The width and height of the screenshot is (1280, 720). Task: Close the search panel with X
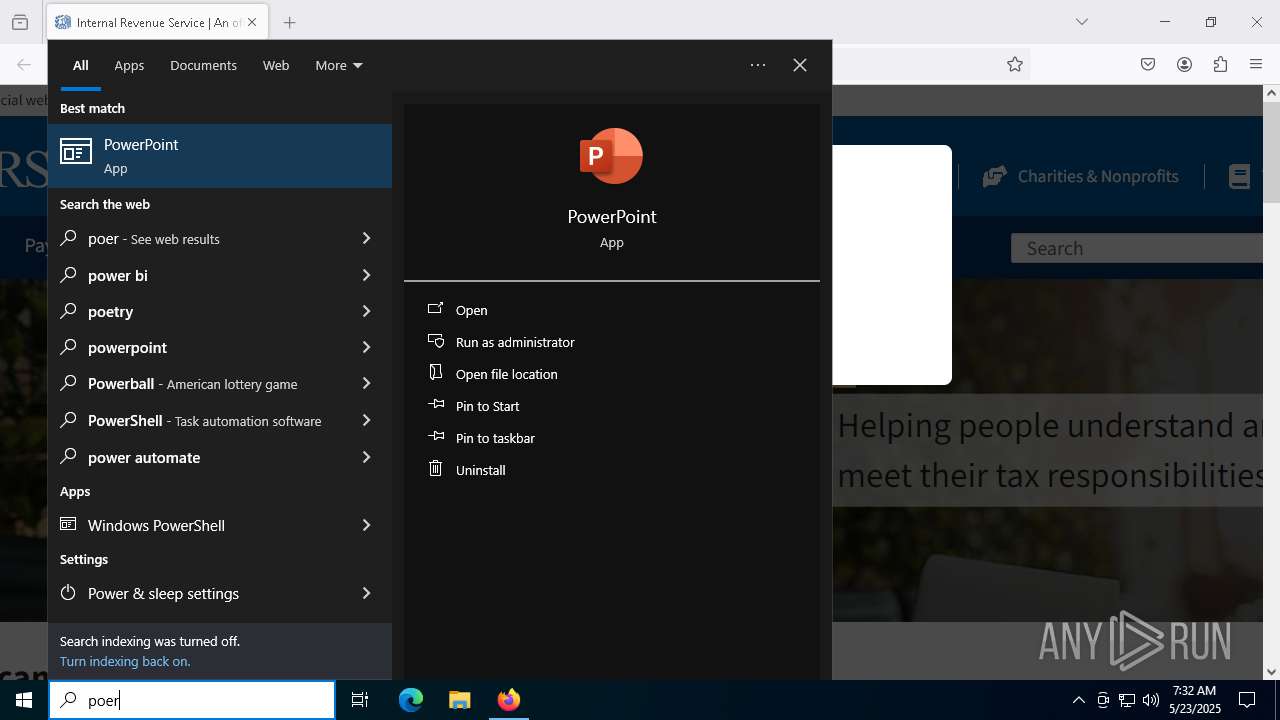tap(800, 65)
